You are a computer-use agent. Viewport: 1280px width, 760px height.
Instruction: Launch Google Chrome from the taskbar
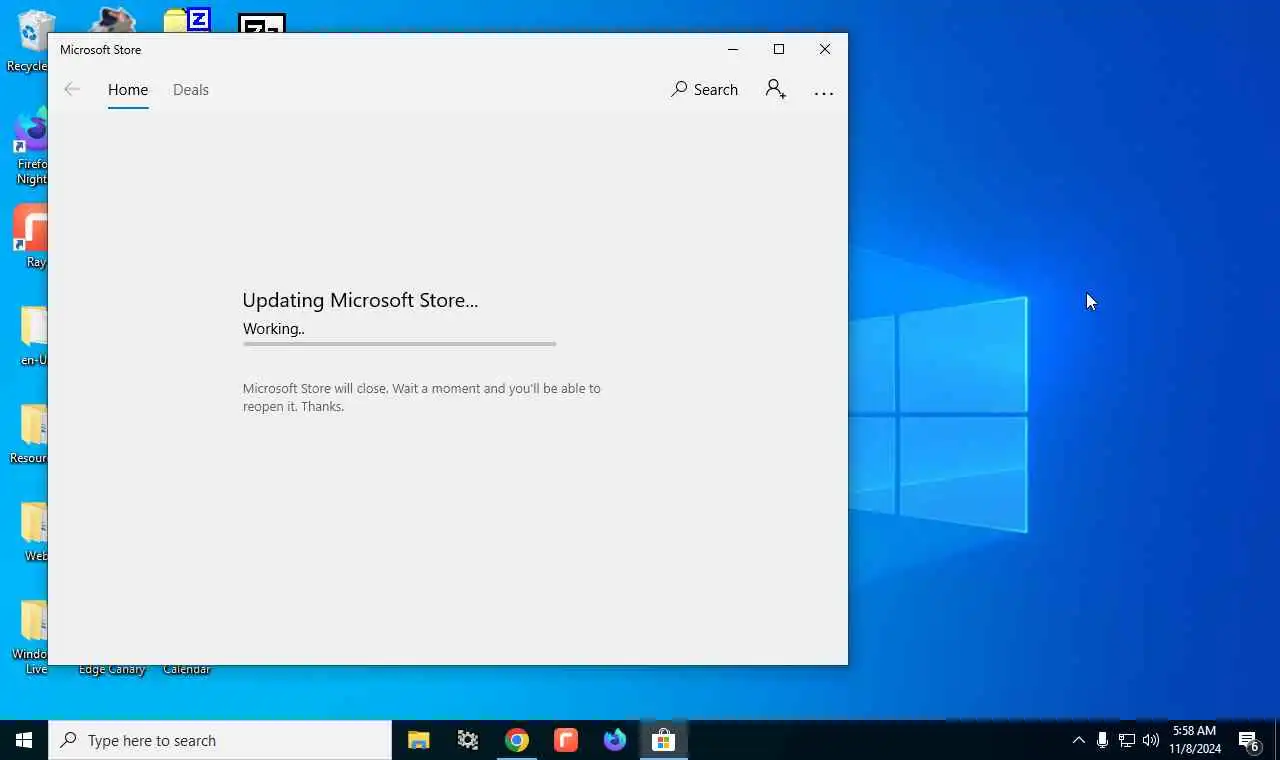click(517, 740)
